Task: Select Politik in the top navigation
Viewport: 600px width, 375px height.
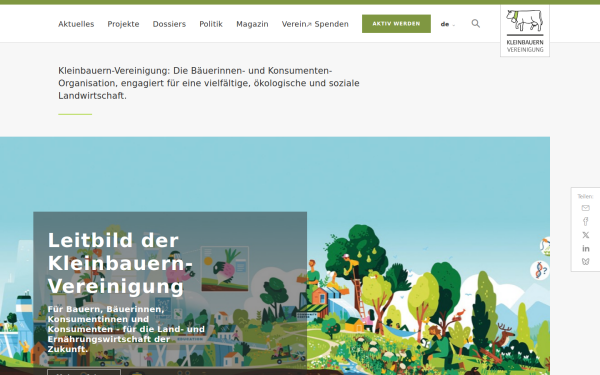Action: tap(211, 24)
